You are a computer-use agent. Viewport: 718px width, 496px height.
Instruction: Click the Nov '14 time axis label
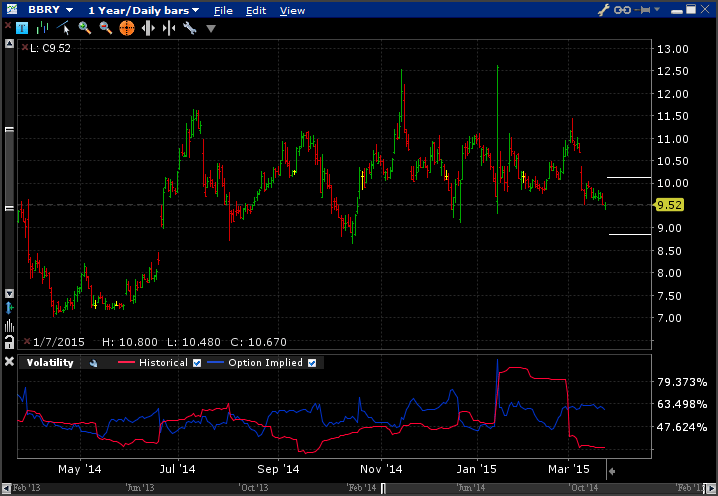(x=381, y=469)
